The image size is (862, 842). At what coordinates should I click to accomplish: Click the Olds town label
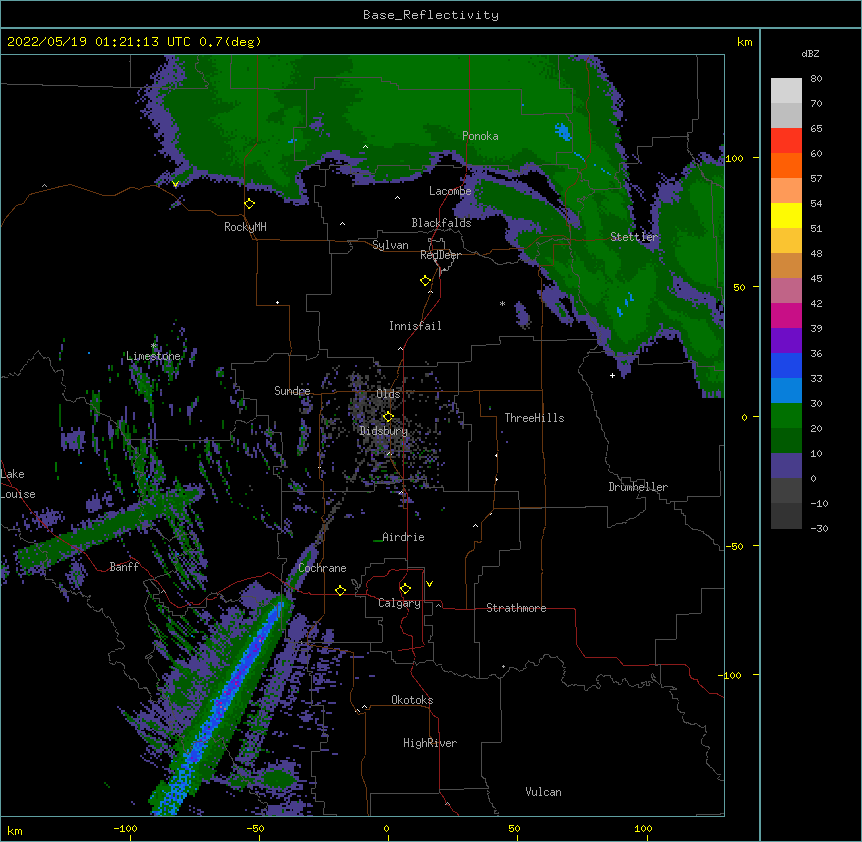tap(388, 394)
